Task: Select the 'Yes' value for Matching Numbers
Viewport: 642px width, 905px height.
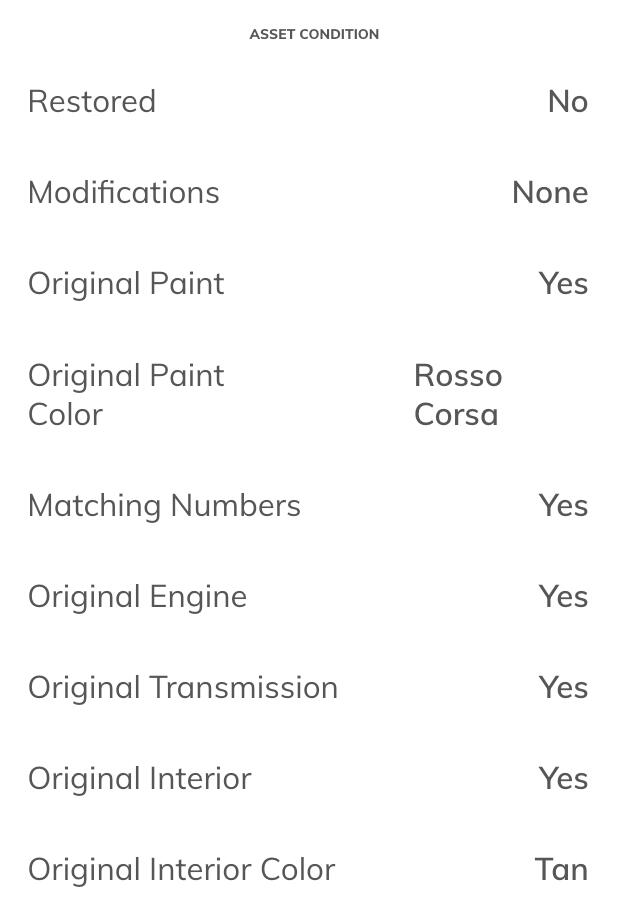Action: (563, 505)
